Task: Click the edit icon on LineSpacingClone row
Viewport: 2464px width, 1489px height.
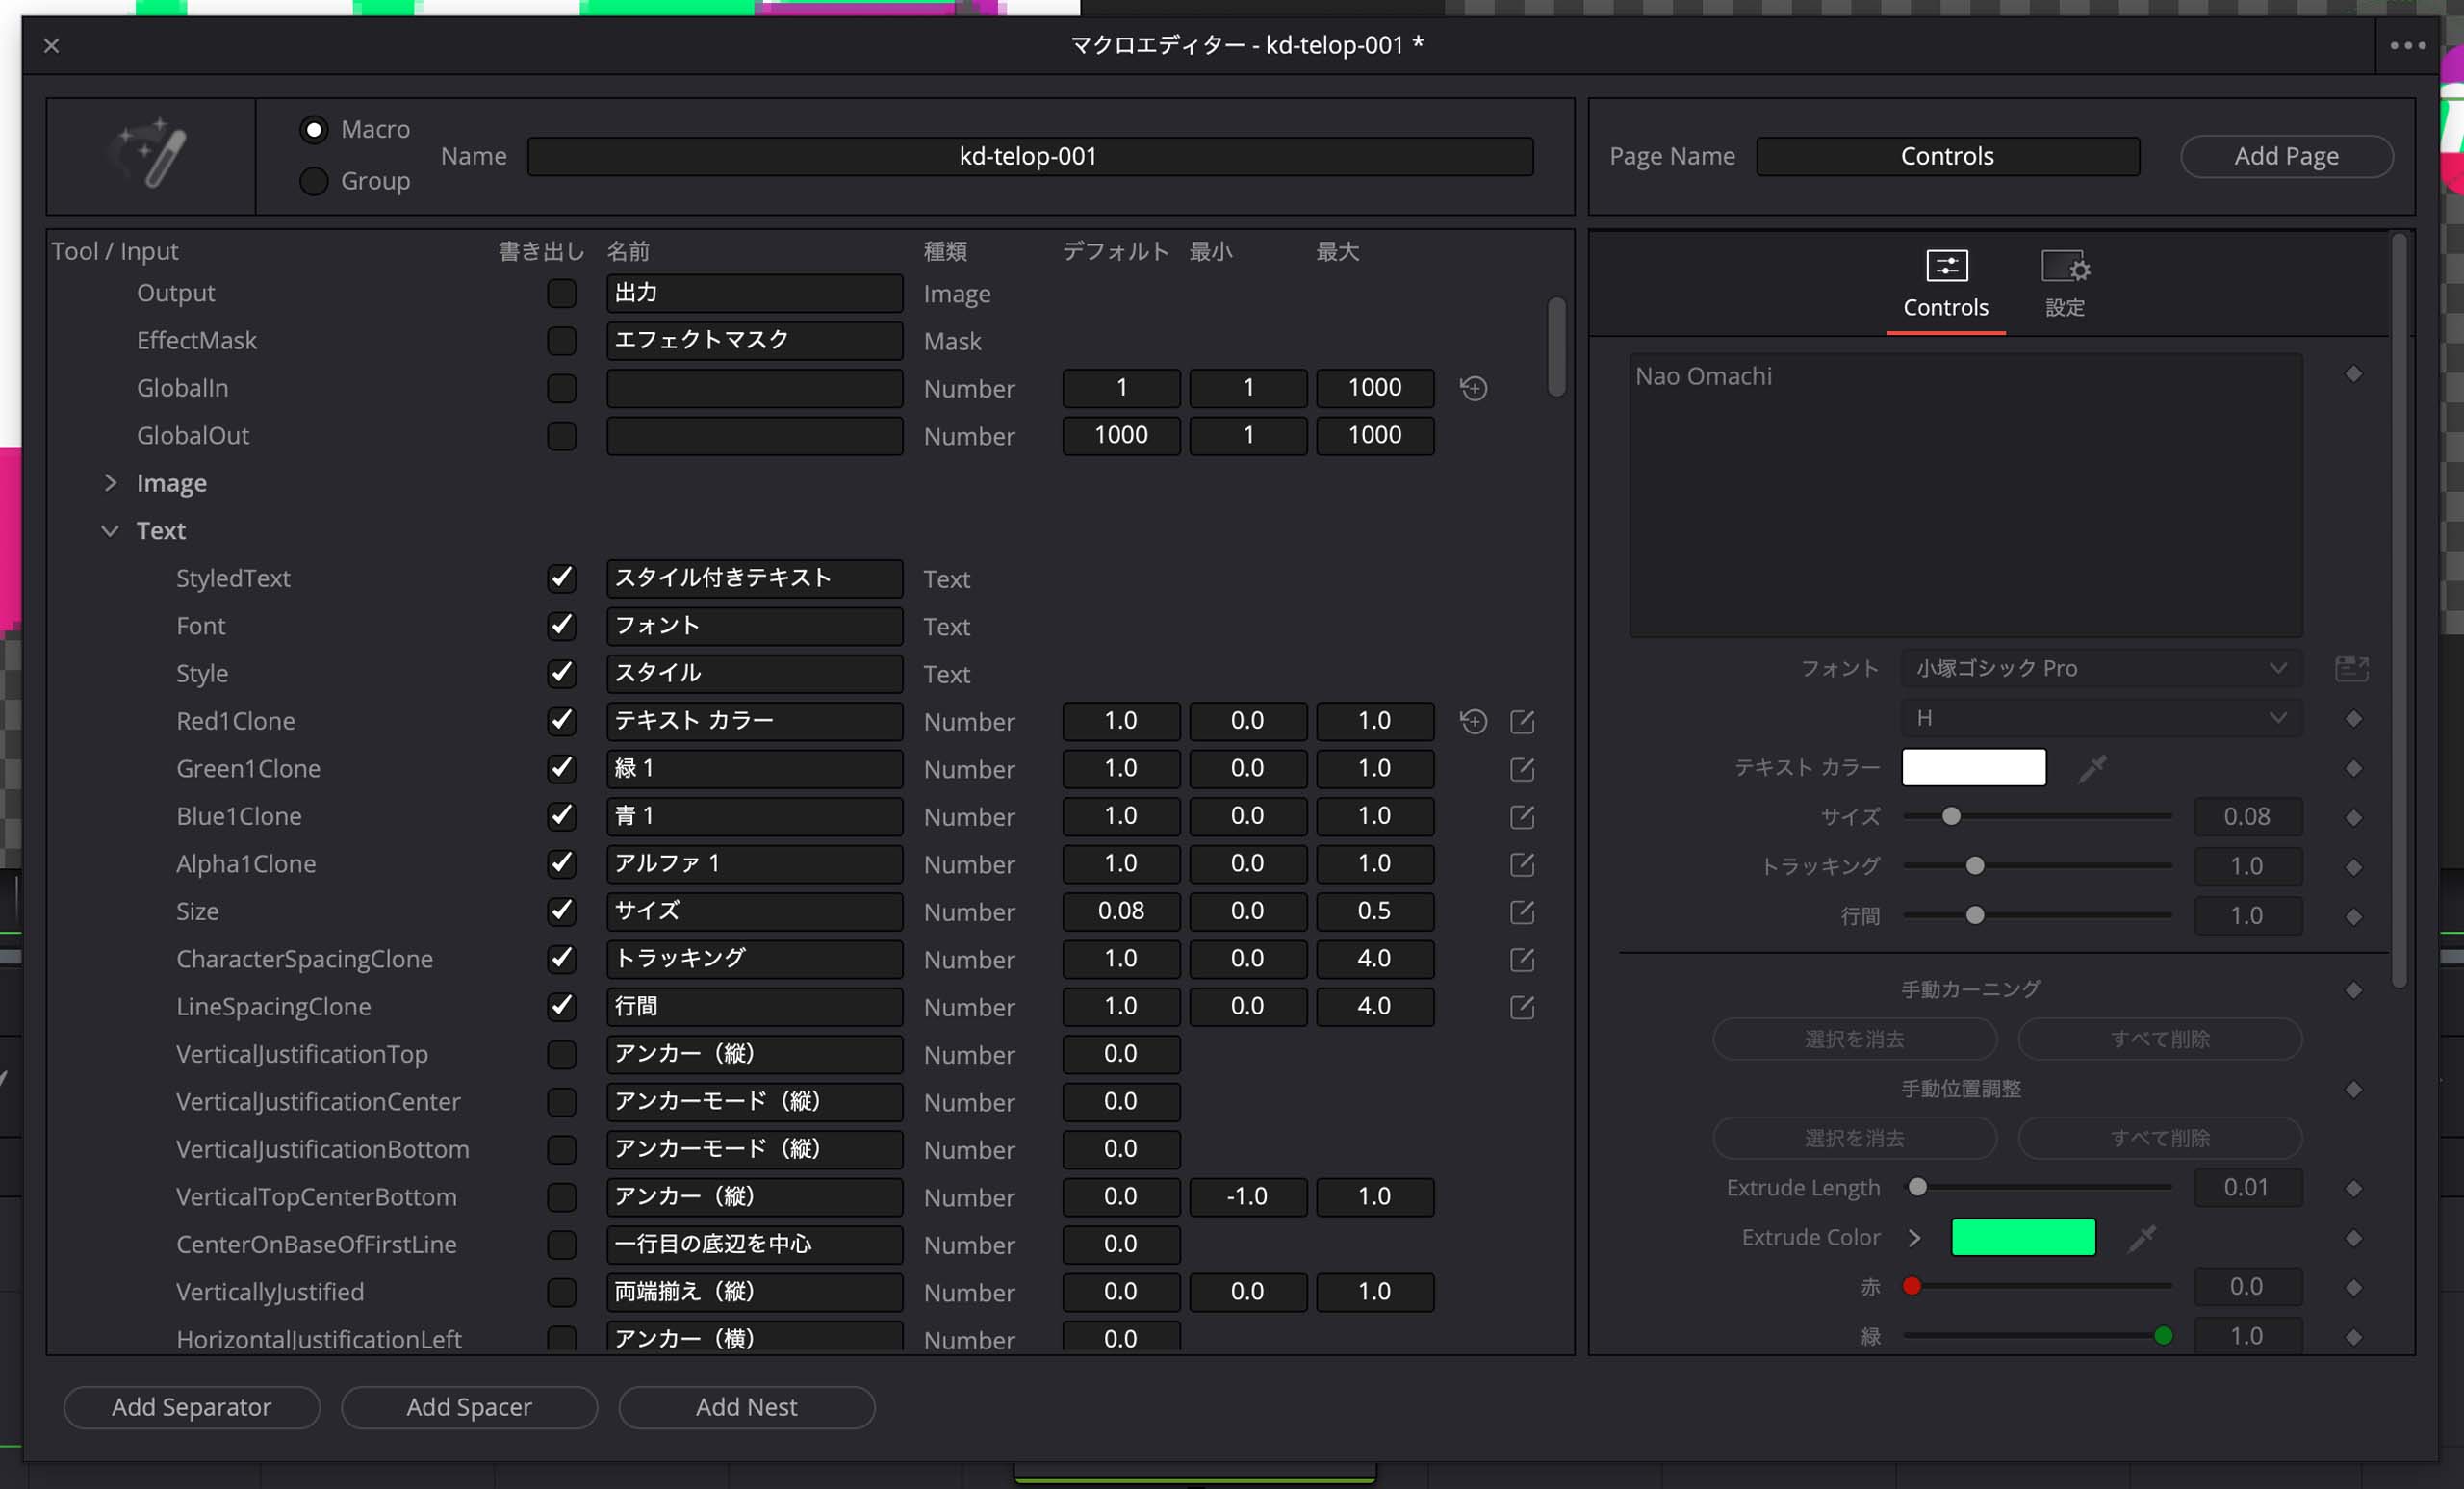Action: point(1522,1006)
